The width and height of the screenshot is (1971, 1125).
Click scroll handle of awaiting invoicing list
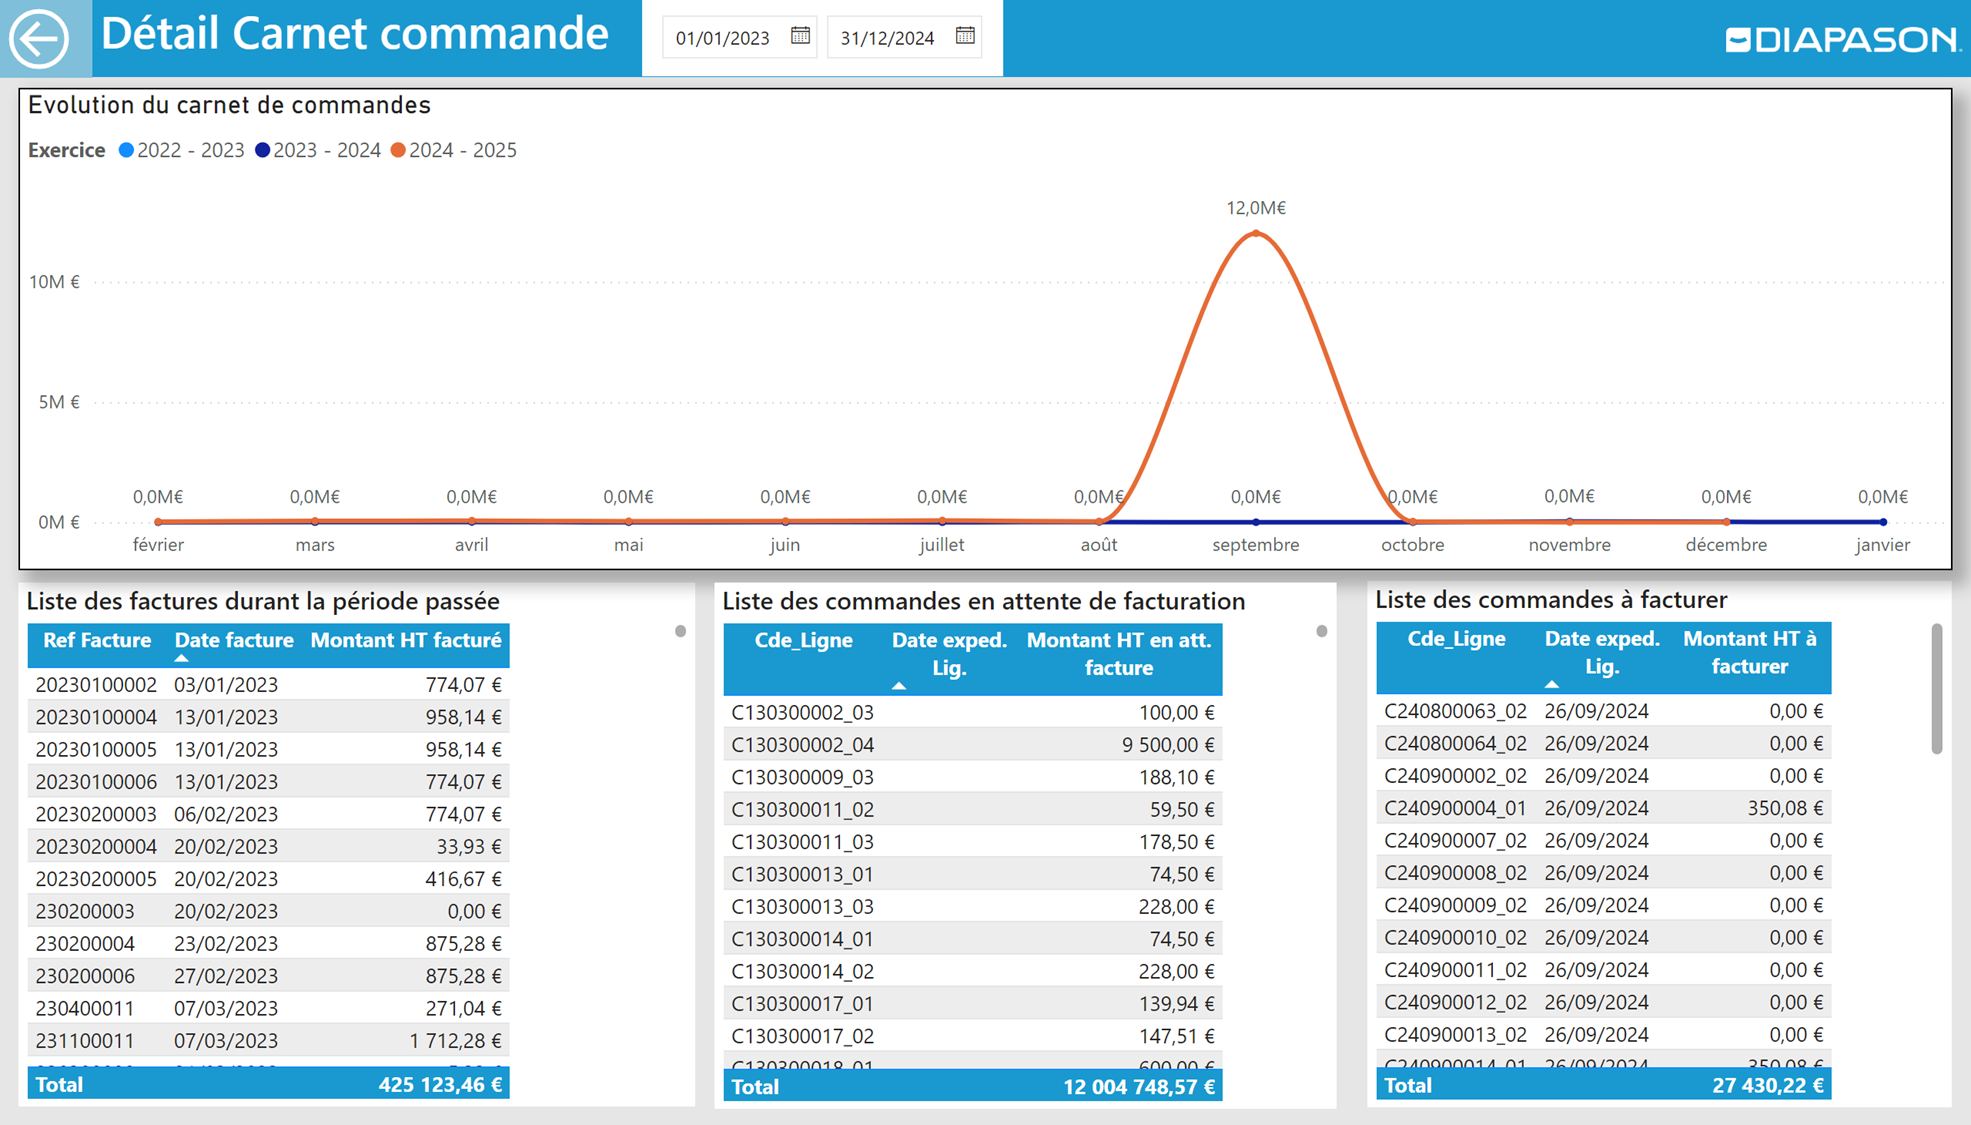point(1321,631)
